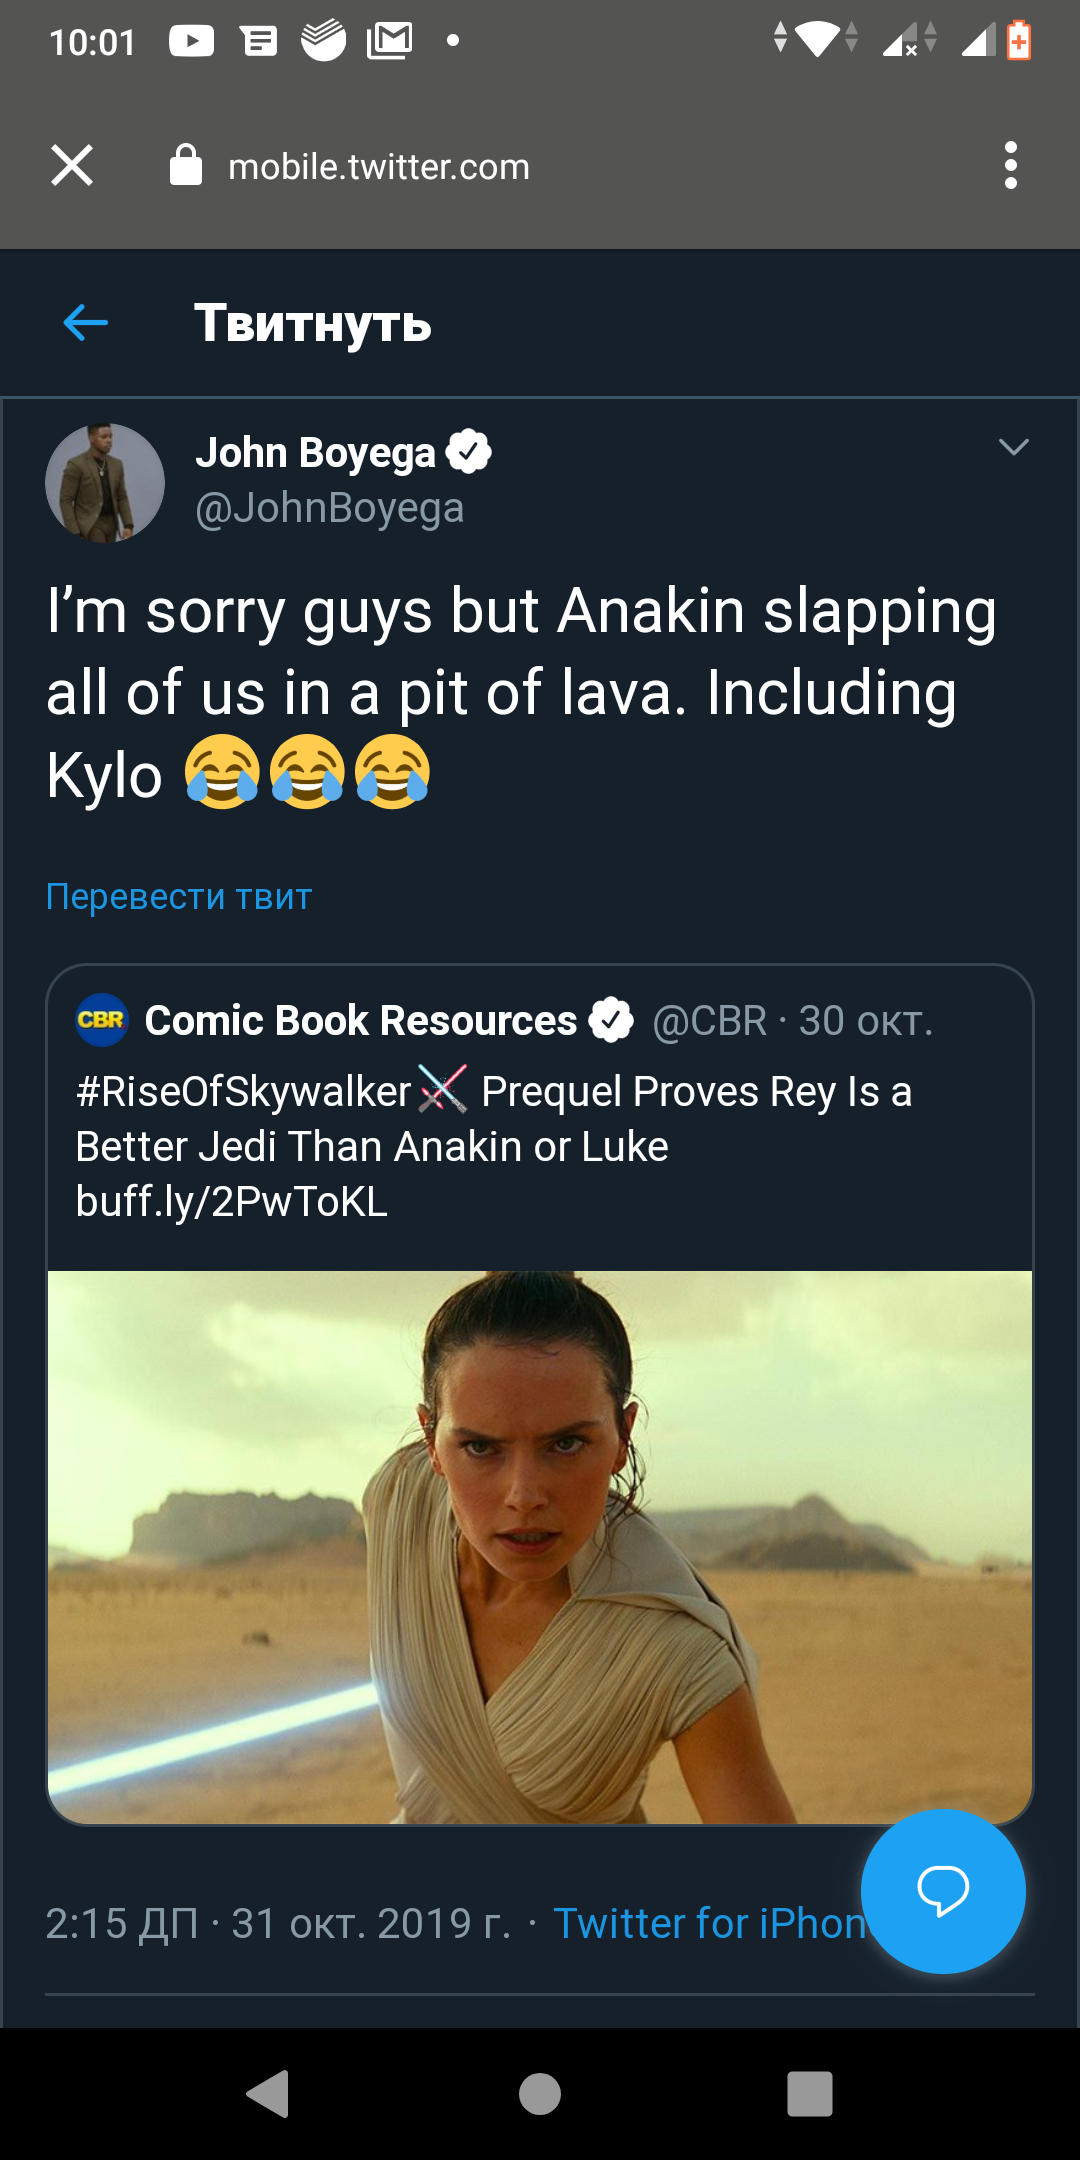Viewport: 1080px width, 2160px height.
Task: Close the browser custom tab
Action: (72, 166)
